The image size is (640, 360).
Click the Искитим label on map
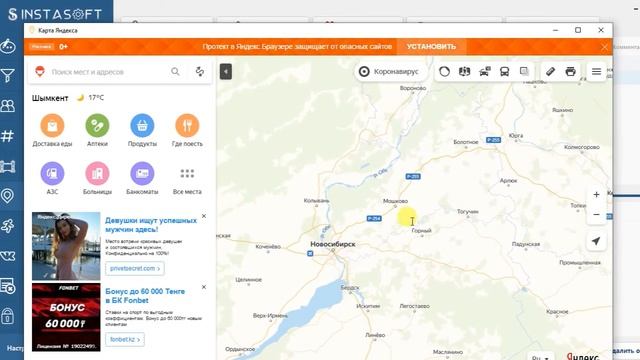tap(368, 306)
